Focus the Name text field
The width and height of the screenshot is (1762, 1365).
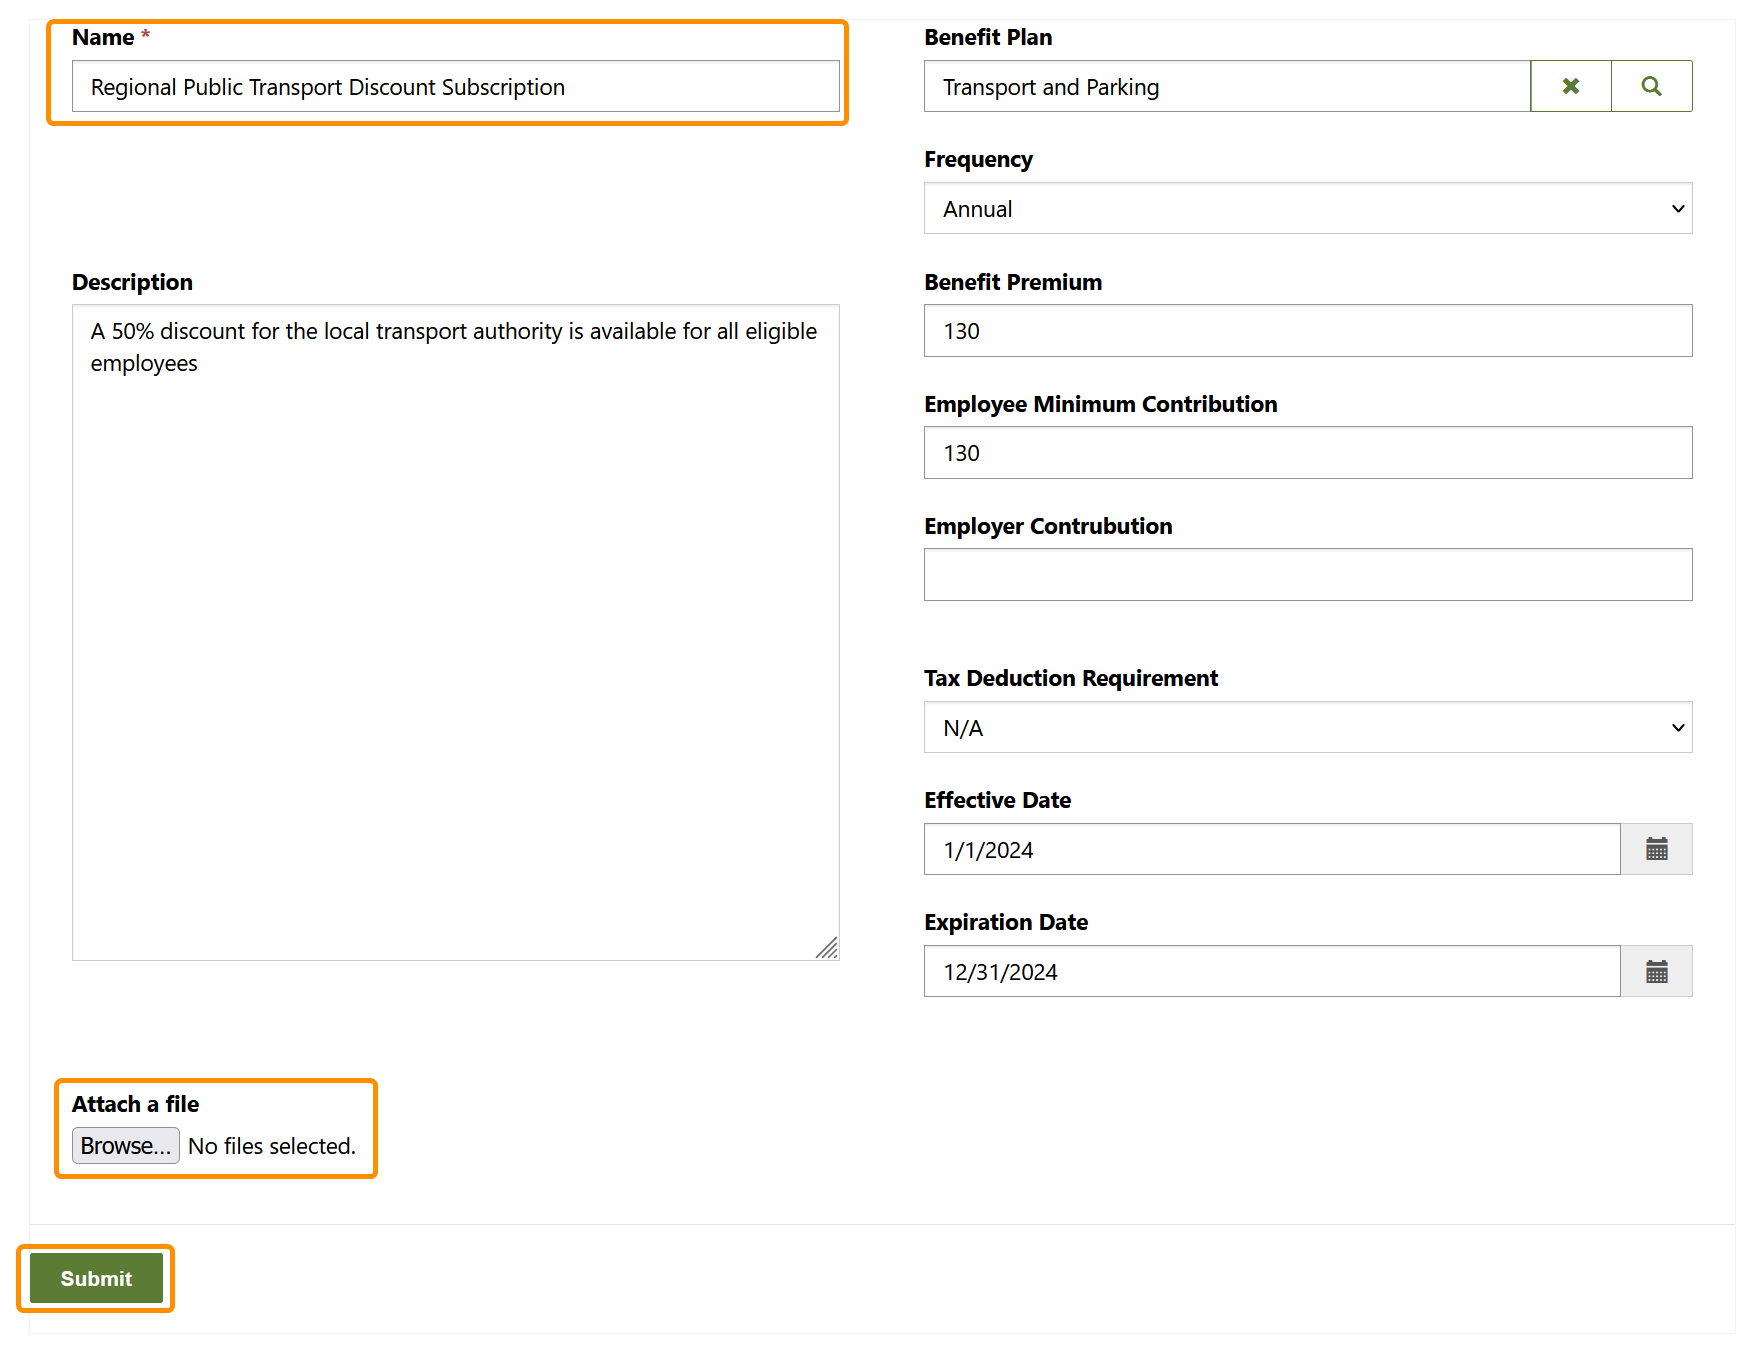click(455, 87)
